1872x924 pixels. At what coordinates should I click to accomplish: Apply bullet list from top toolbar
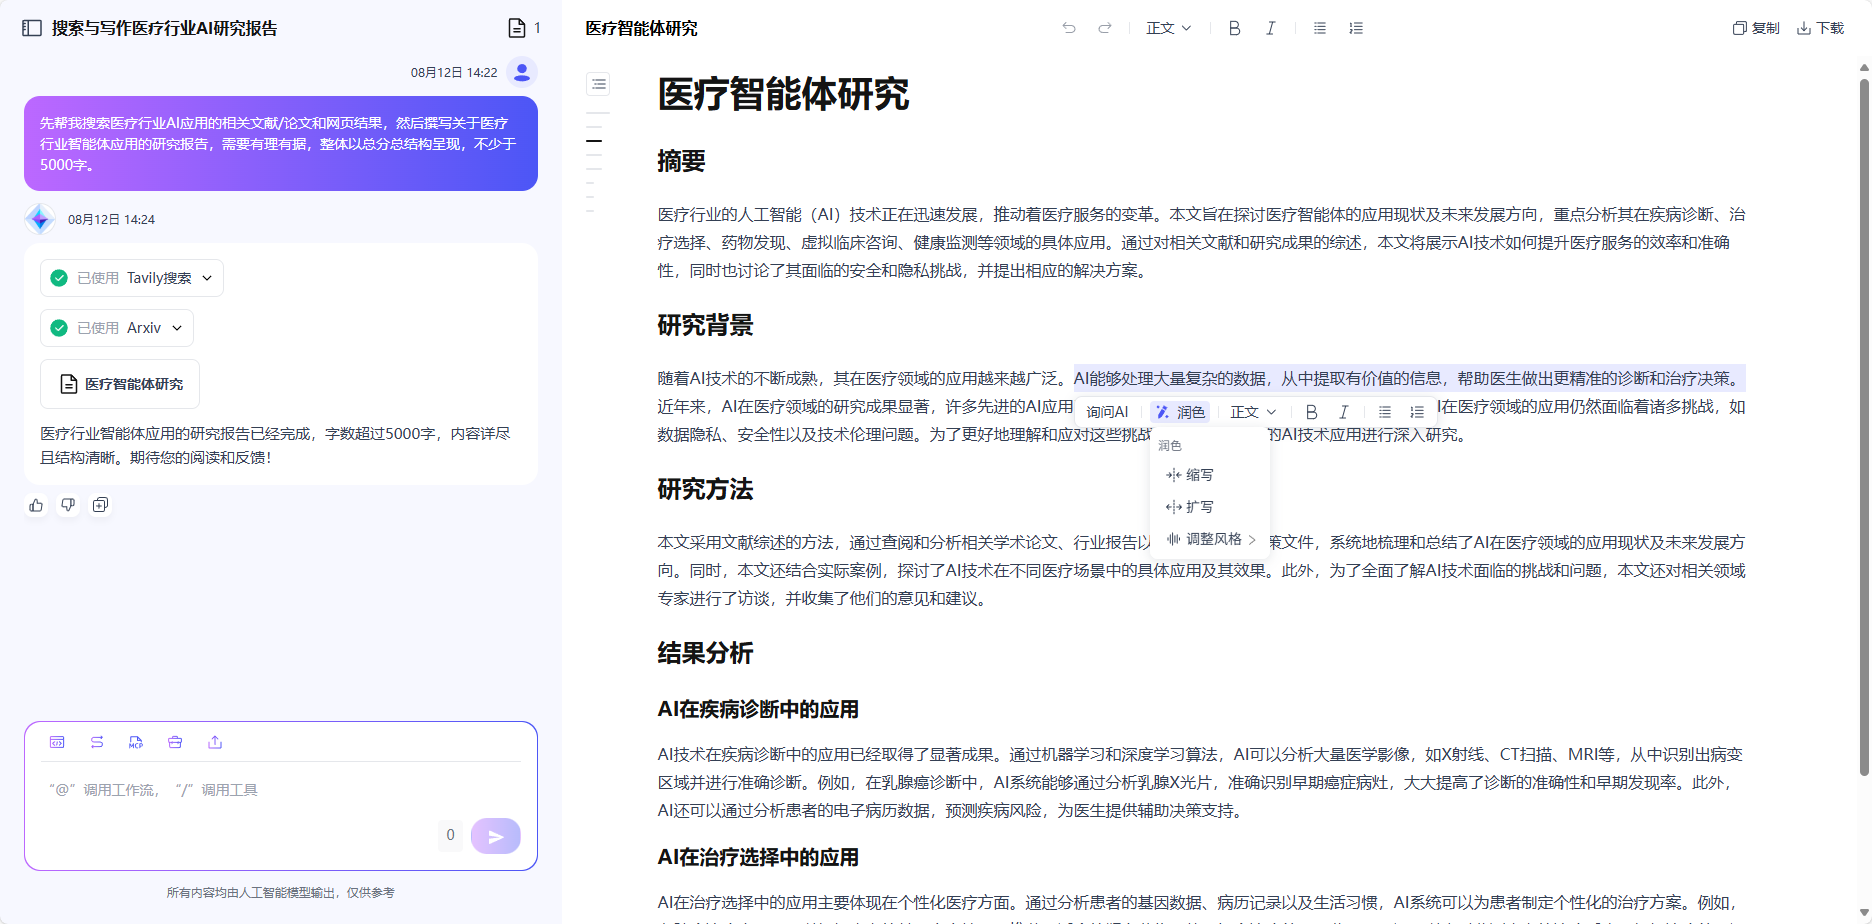point(1320,28)
